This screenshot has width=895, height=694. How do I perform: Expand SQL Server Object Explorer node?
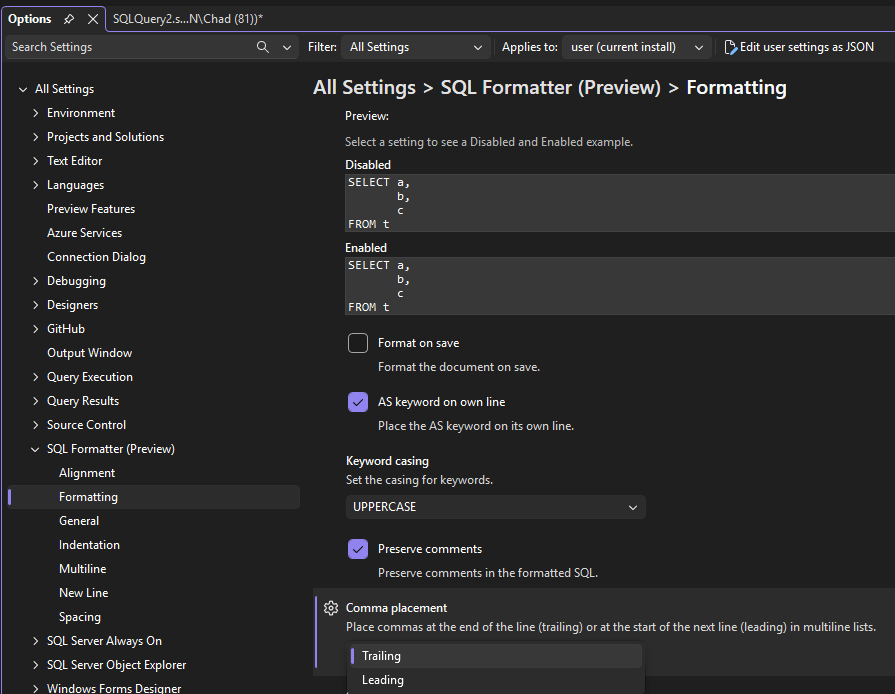tap(35, 665)
